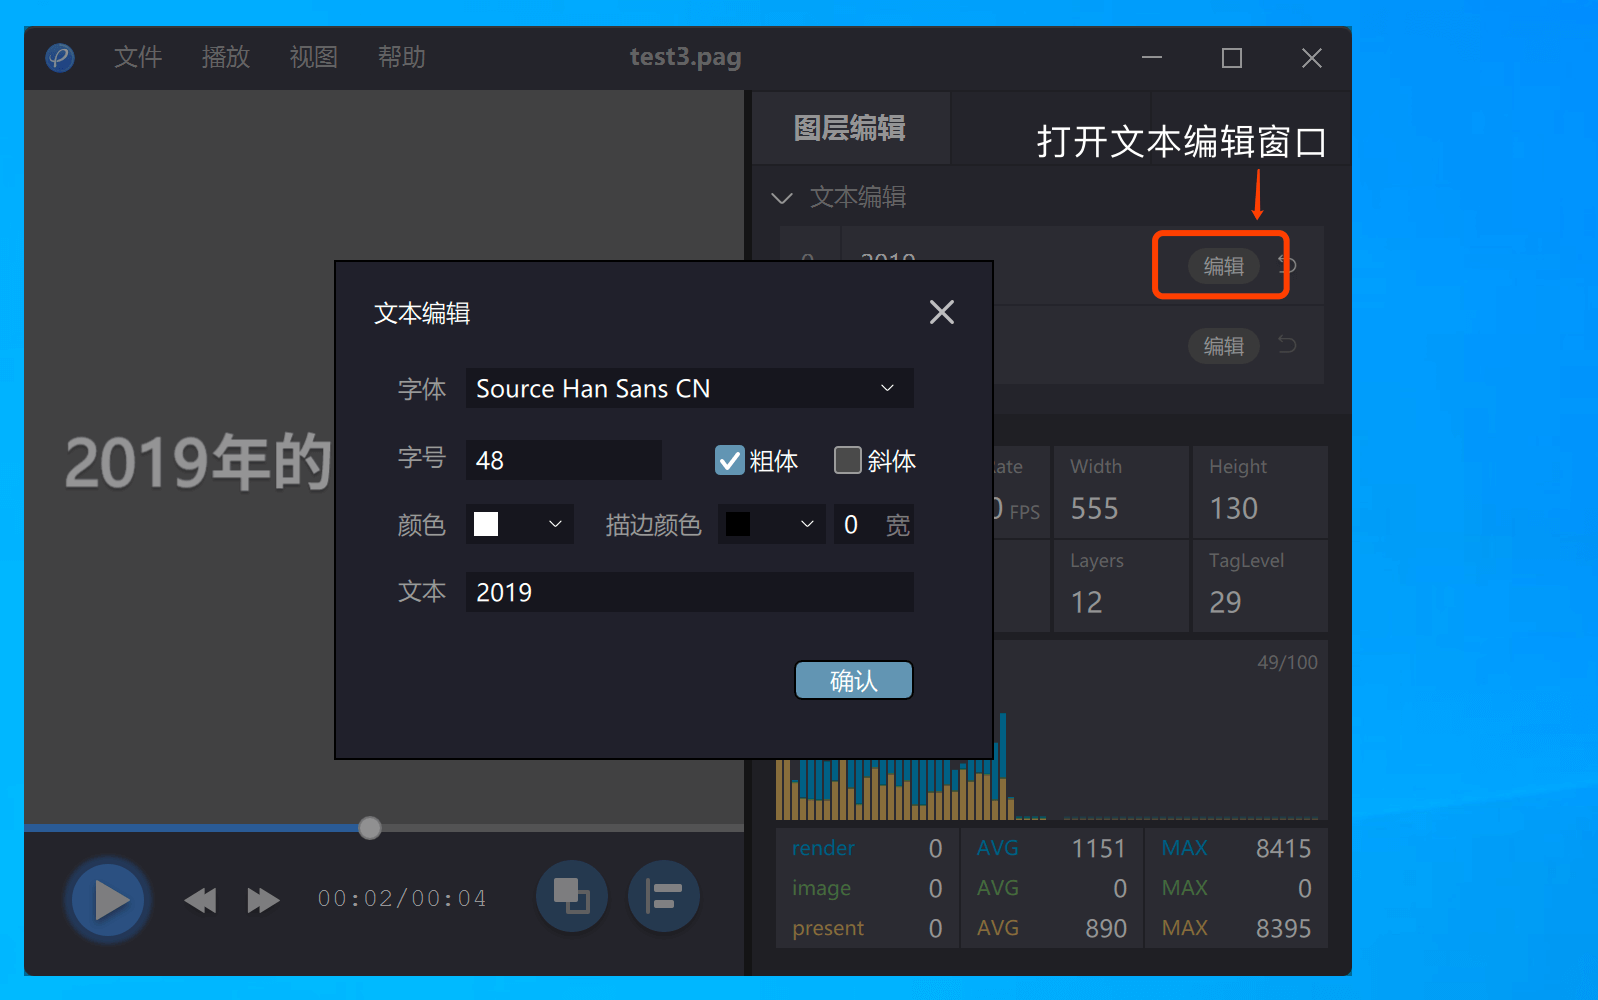Click the 2019年的 preview text in the canvas
This screenshot has height=1000, width=1598.
pyautogui.click(x=198, y=463)
